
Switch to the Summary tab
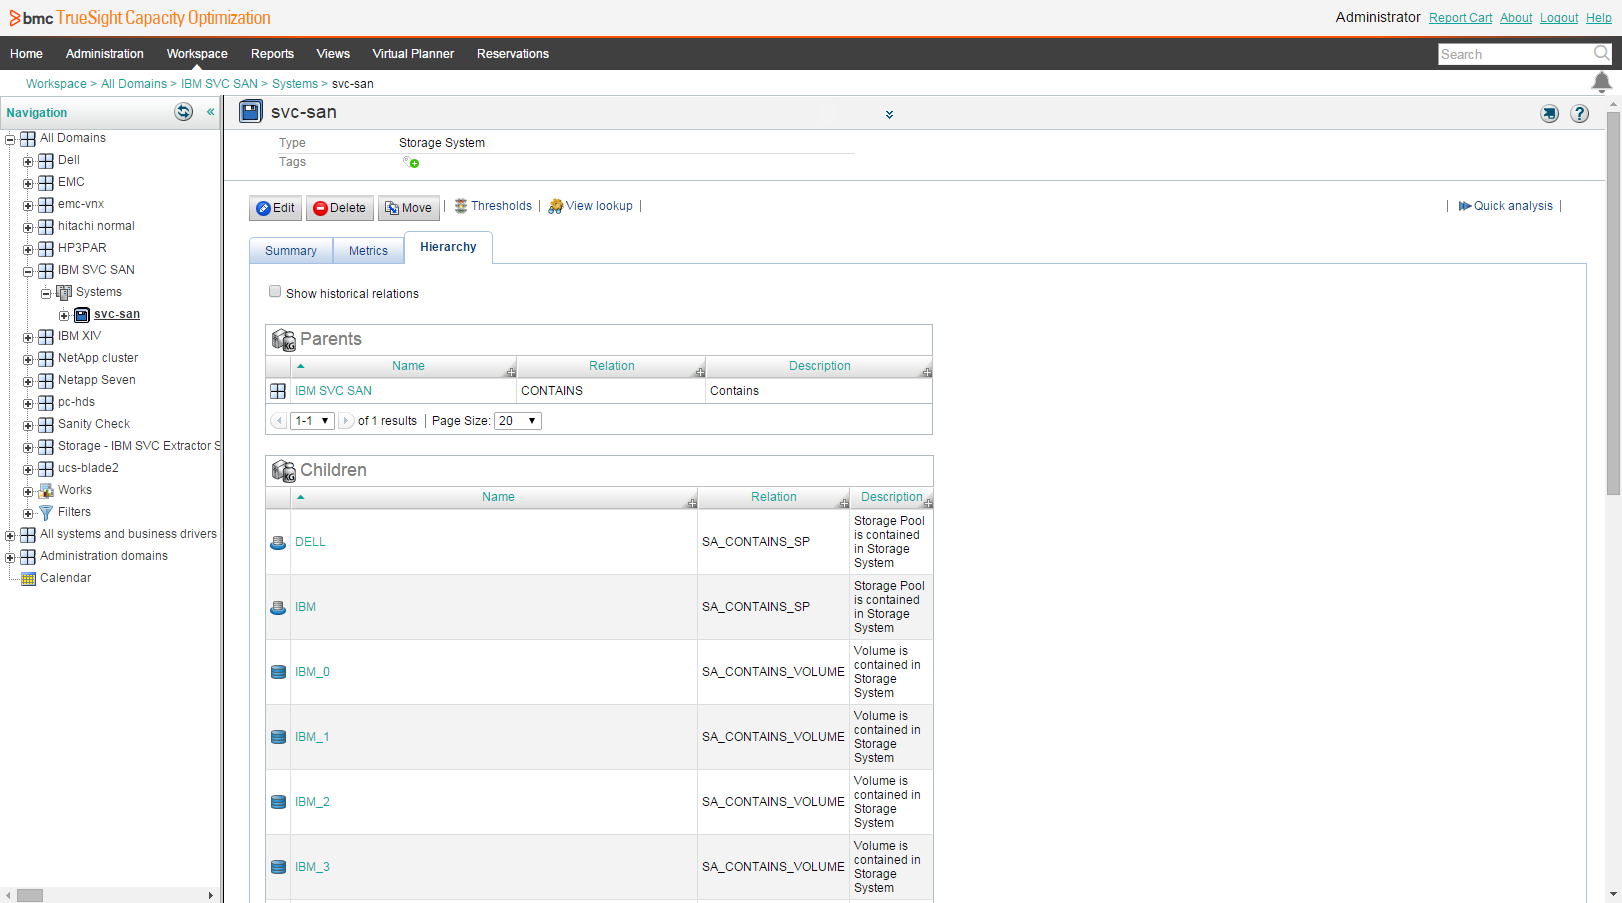(291, 251)
